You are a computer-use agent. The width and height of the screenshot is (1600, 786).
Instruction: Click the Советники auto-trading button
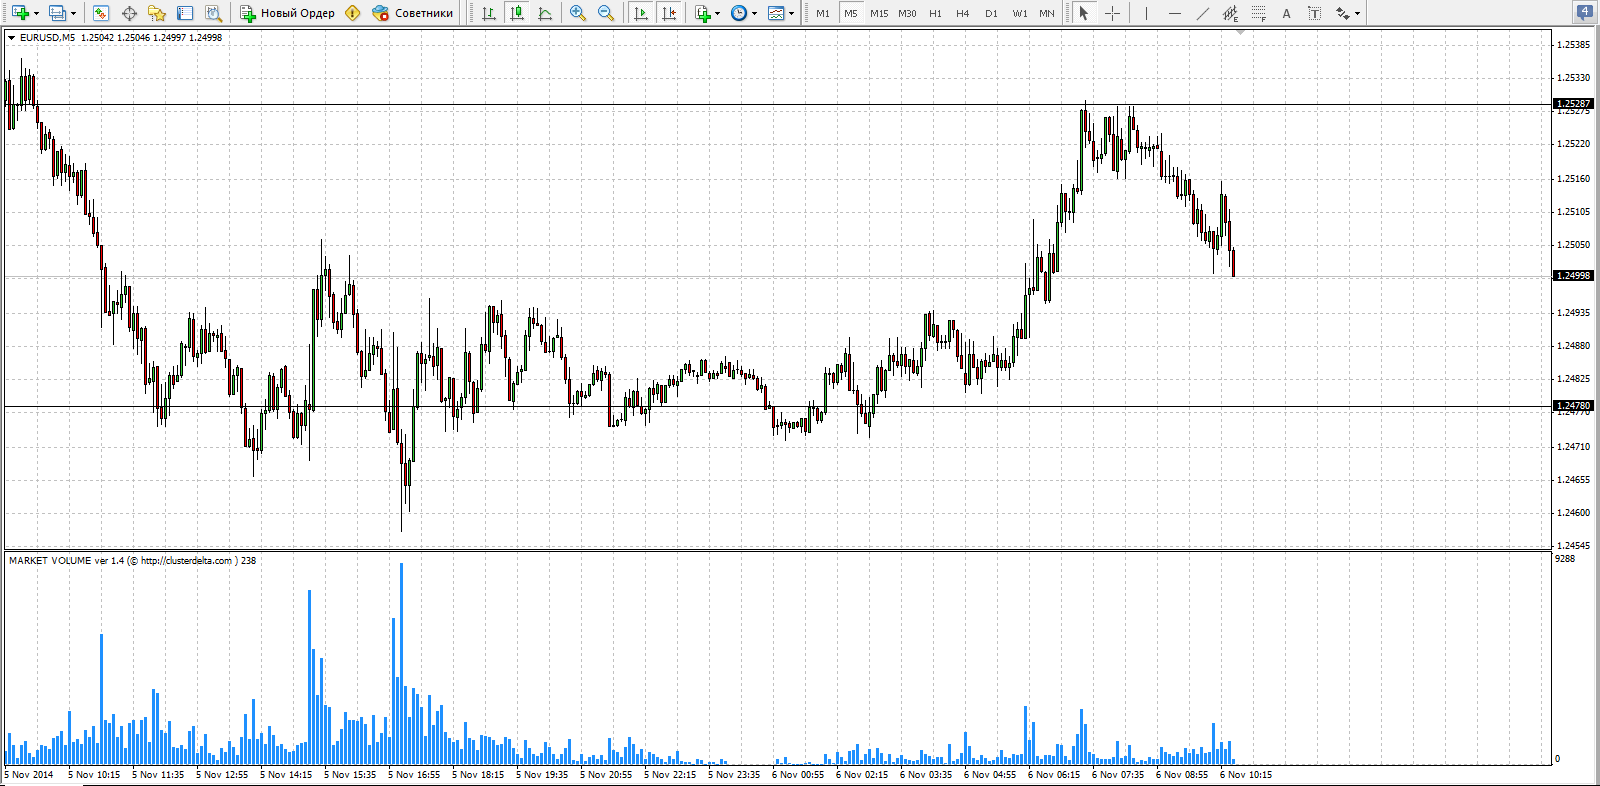click(413, 13)
